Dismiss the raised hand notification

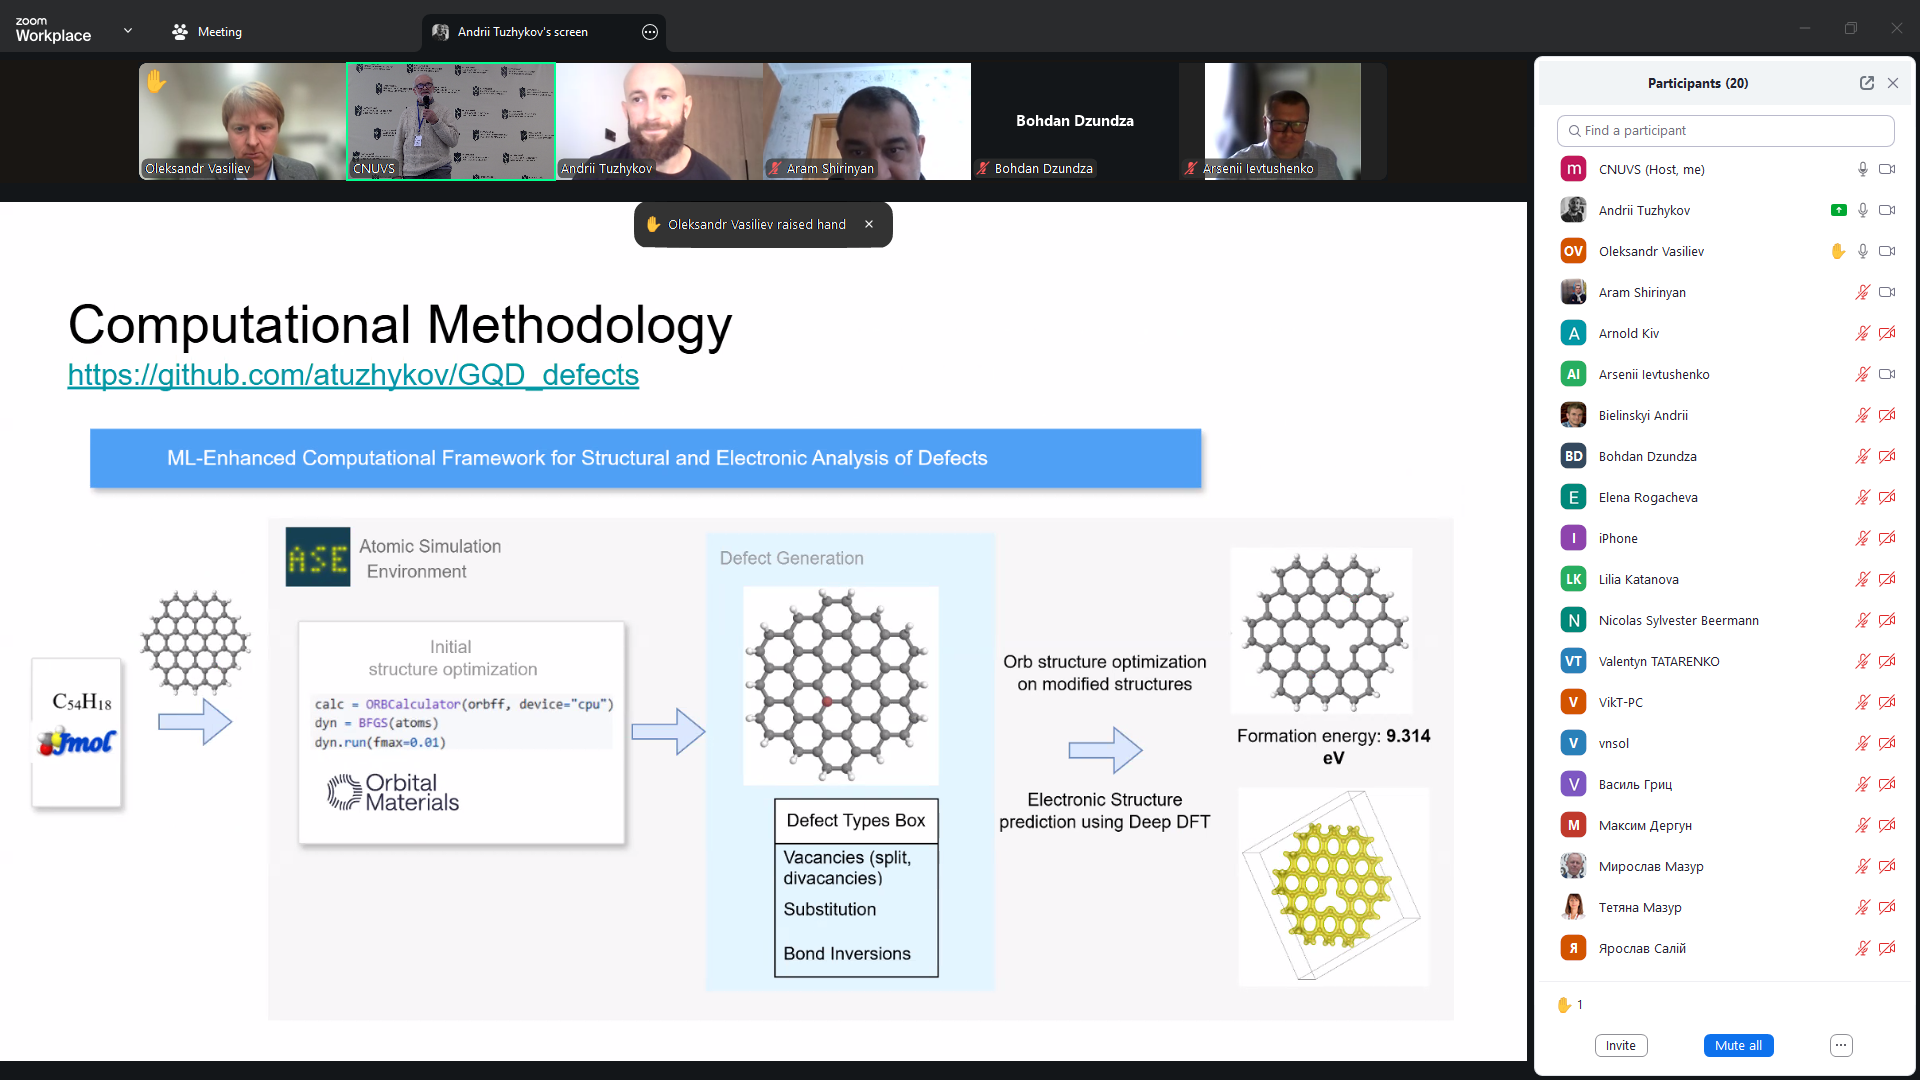tap(869, 224)
